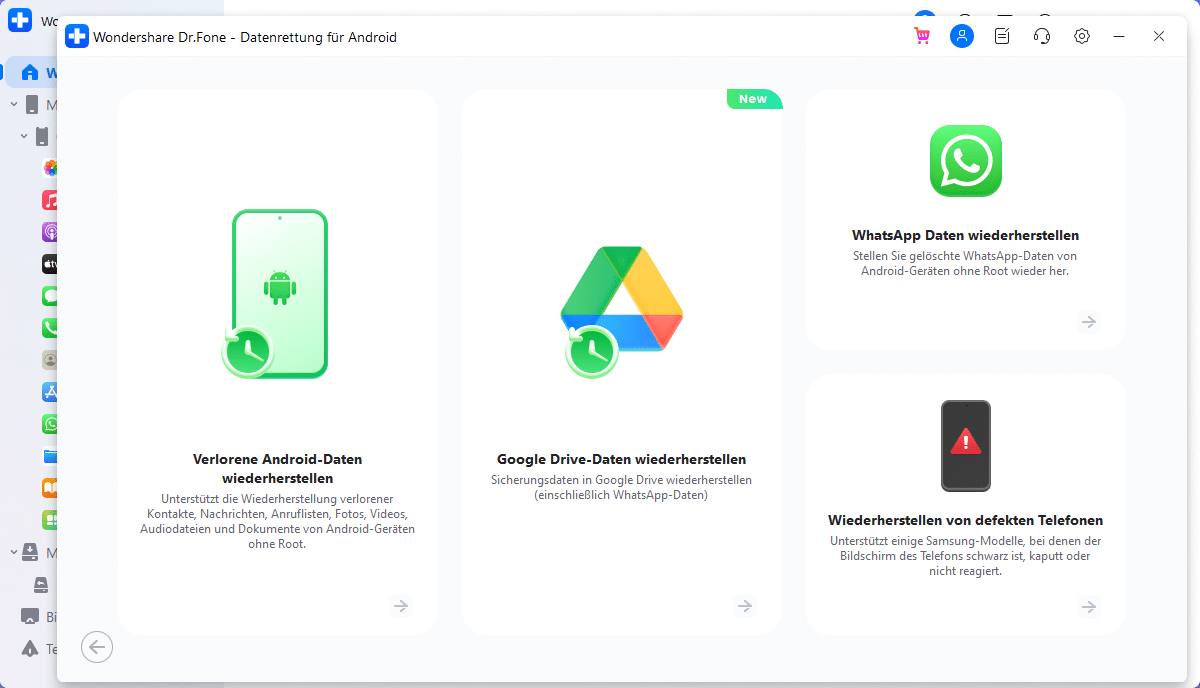Screen dimensions: 1200x688
Task: Click the Dr.Fone logo in the Datenrettung window title
Action: [x=77, y=37]
